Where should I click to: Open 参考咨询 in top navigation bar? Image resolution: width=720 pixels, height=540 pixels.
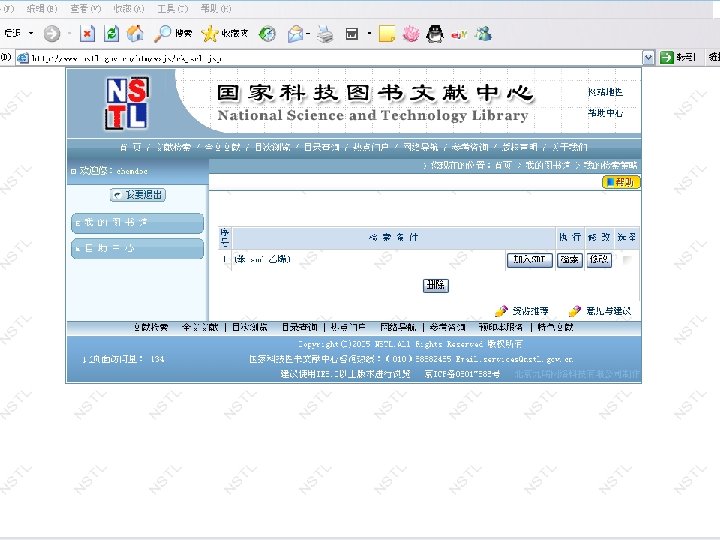click(x=470, y=147)
